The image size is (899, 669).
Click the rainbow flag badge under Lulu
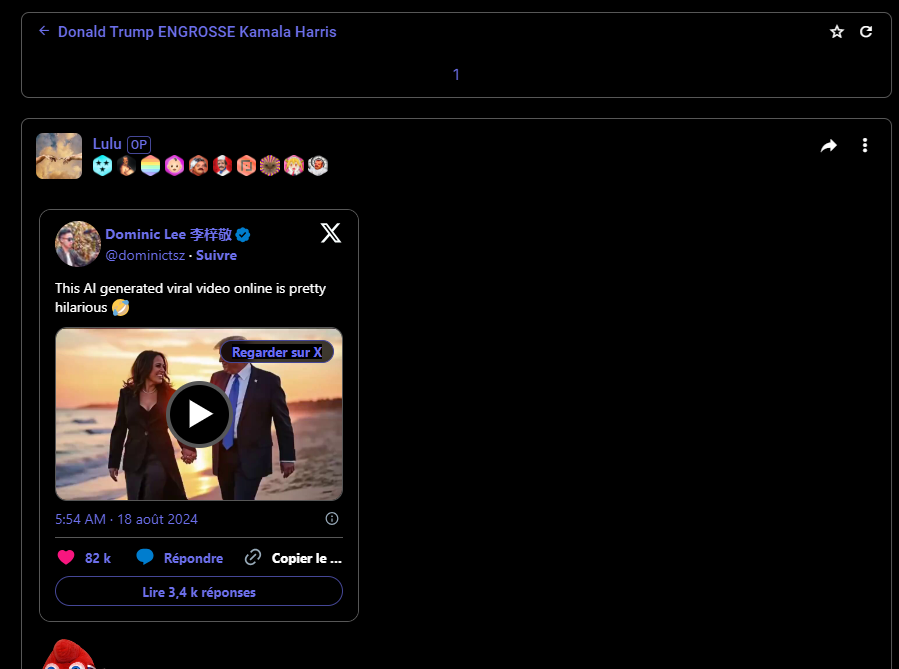(150, 166)
